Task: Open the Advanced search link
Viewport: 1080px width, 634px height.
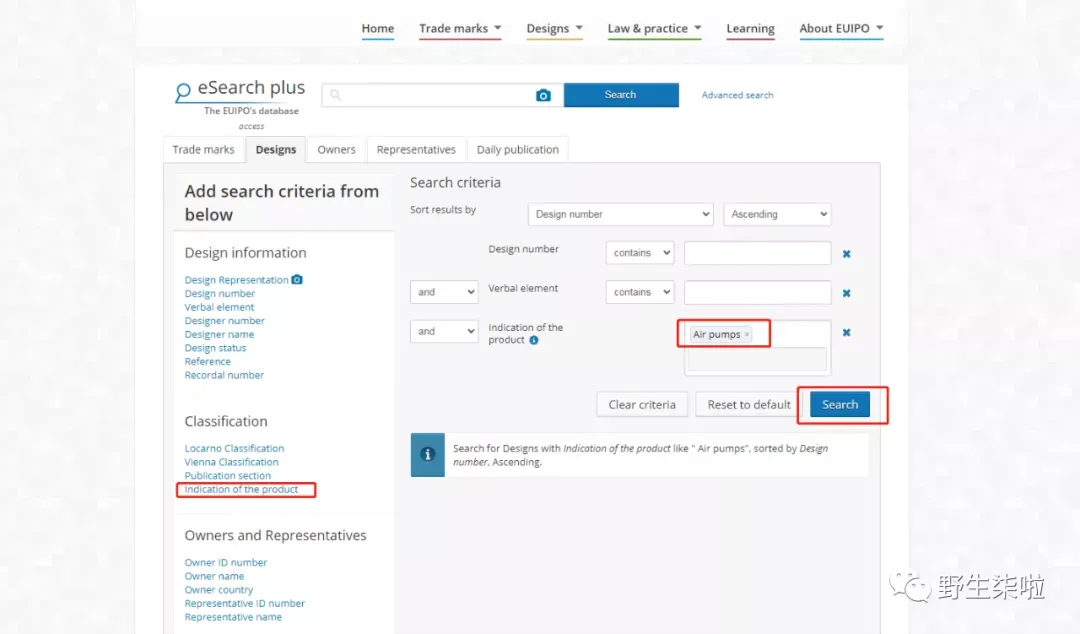Action: point(737,95)
